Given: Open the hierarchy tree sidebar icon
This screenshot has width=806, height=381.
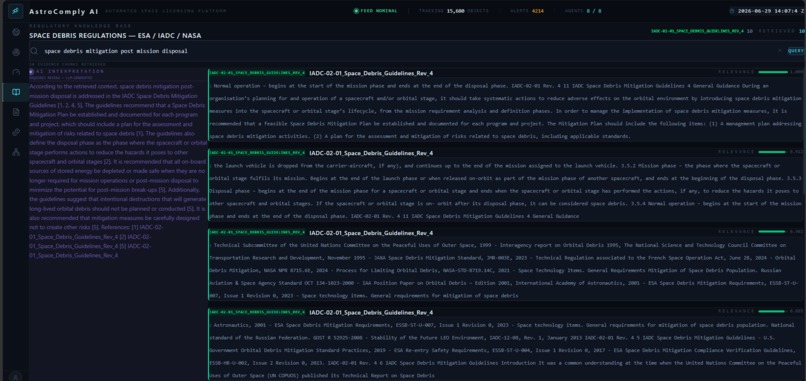Looking at the screenshot, I should [x=16, y=152].
